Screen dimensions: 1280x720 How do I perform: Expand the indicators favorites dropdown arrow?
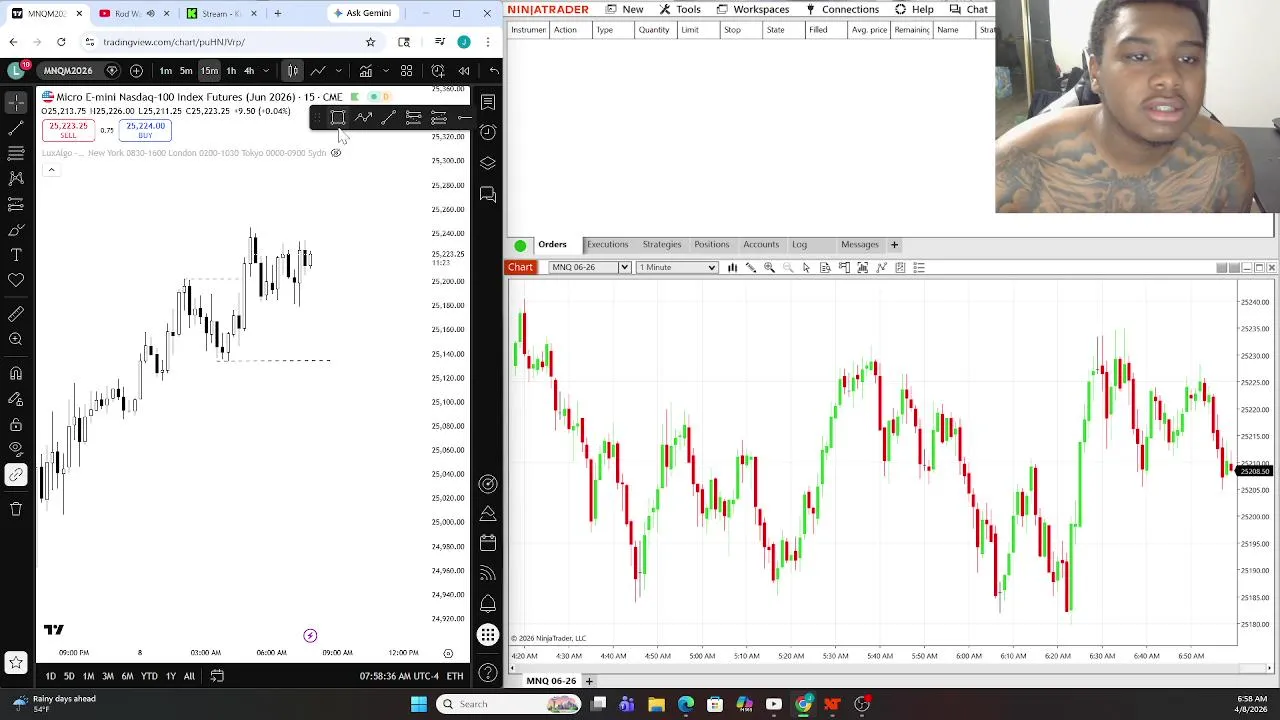click(385, 71)
